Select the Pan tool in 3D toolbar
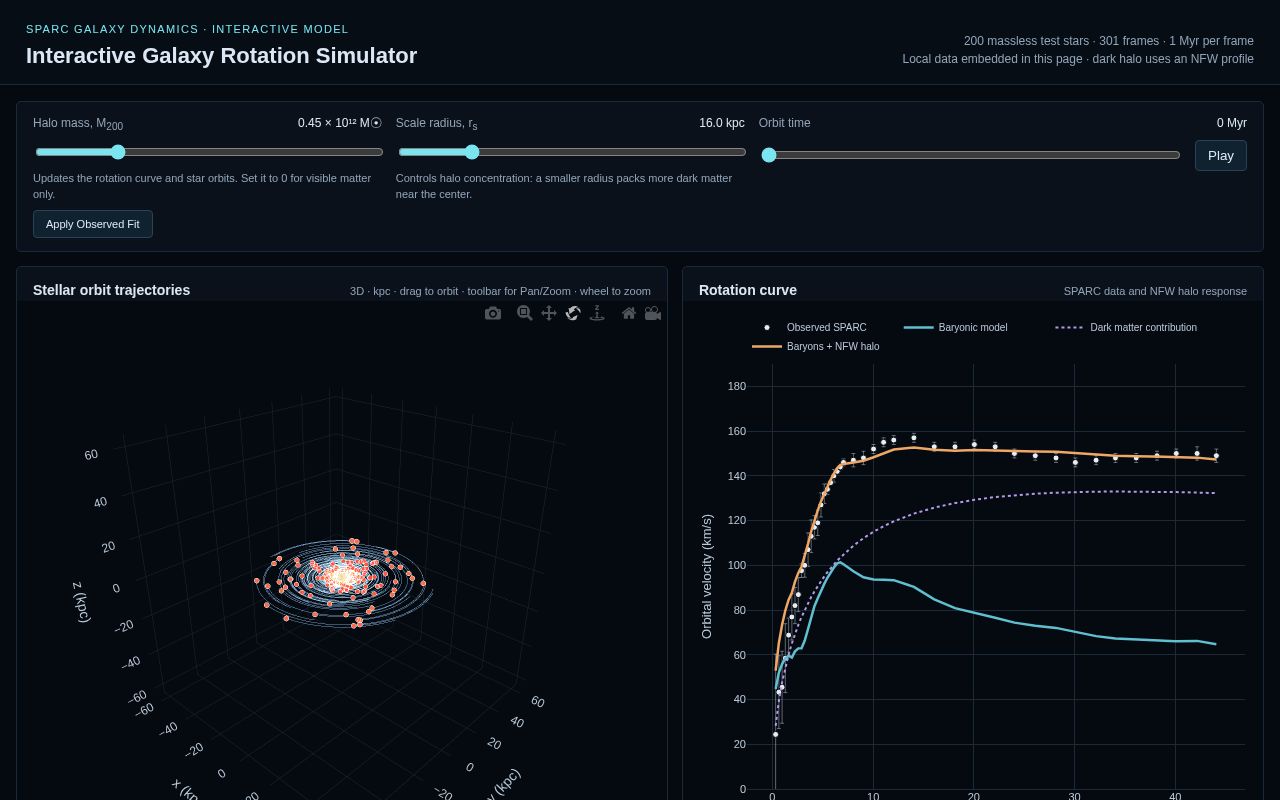The height and width of the screenshot is (800, 1280). coord(549,313)
